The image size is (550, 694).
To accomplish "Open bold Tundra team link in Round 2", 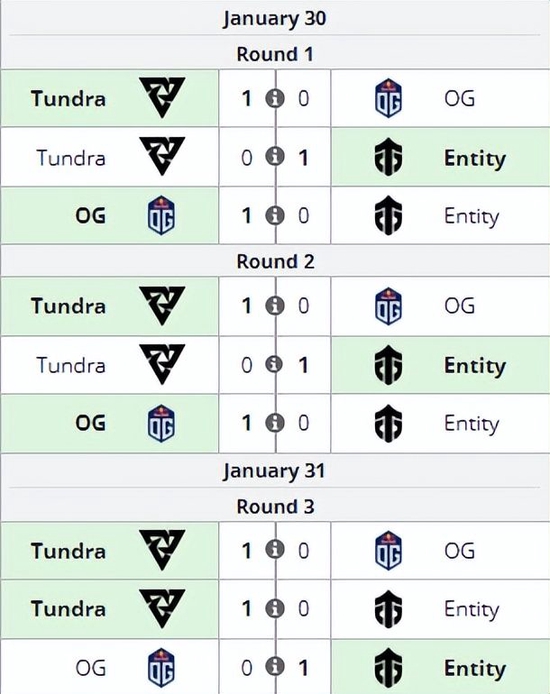I will pyautogui.click(x=68, y=306).
